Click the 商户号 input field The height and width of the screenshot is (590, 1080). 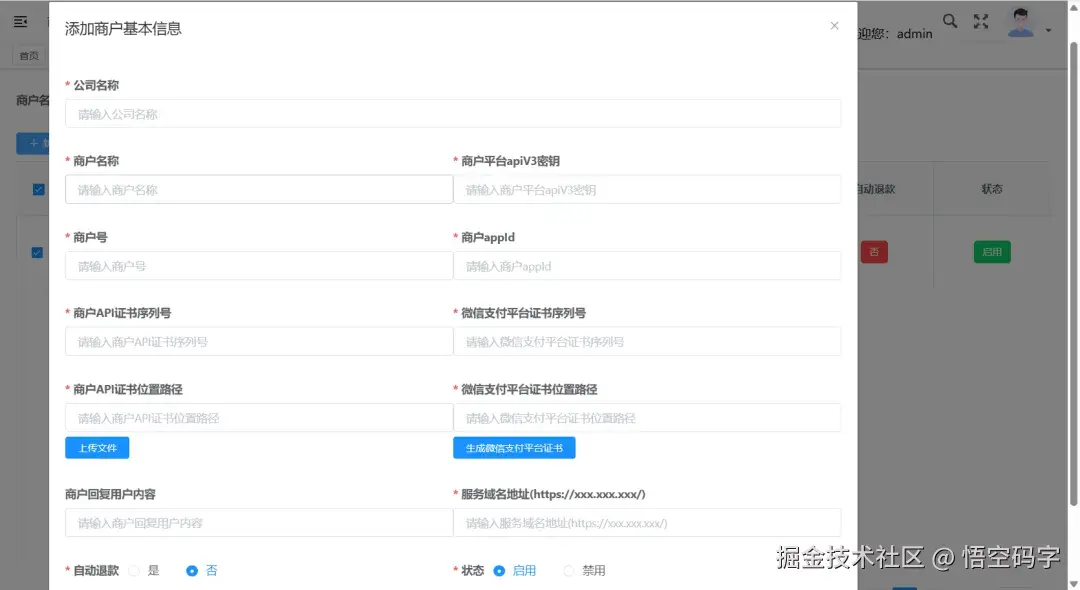258,265
